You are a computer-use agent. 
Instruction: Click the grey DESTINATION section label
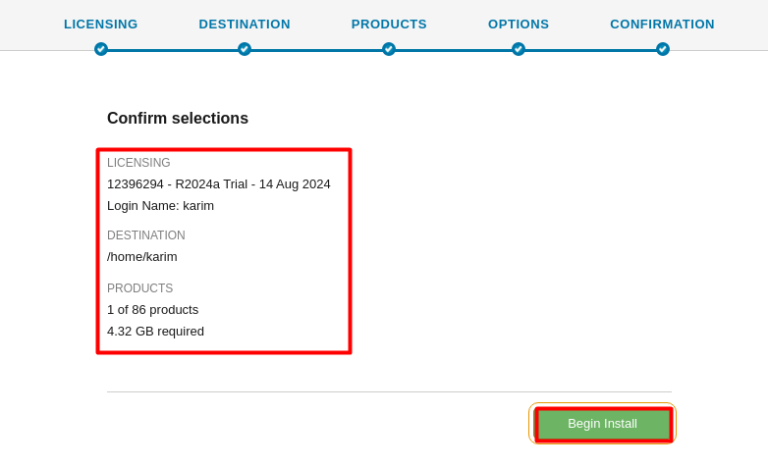[x=146, y=236]
